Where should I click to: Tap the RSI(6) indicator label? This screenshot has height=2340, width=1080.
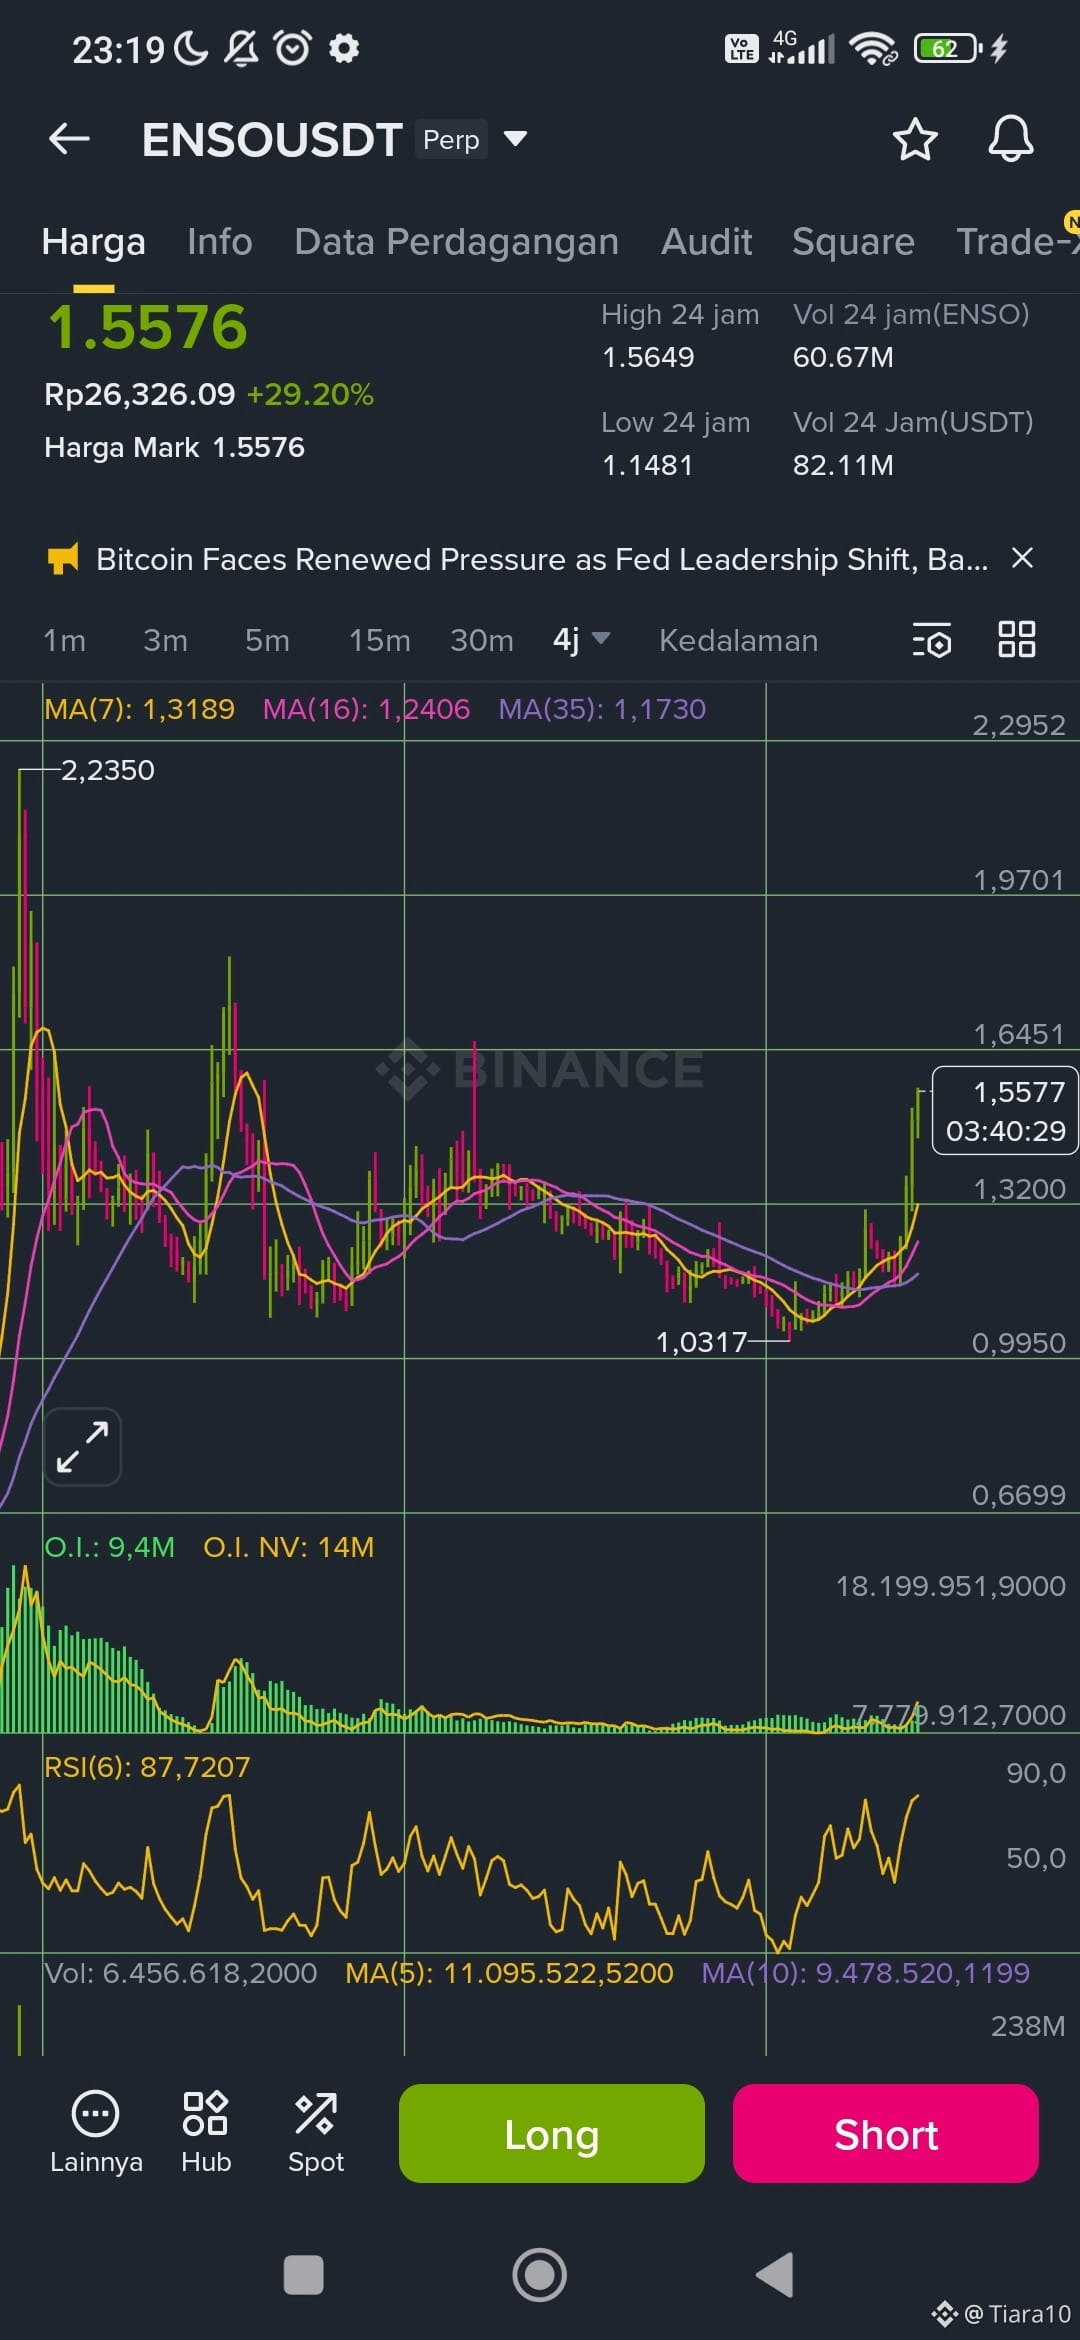pyautogui.click(x=147, y=1767)
